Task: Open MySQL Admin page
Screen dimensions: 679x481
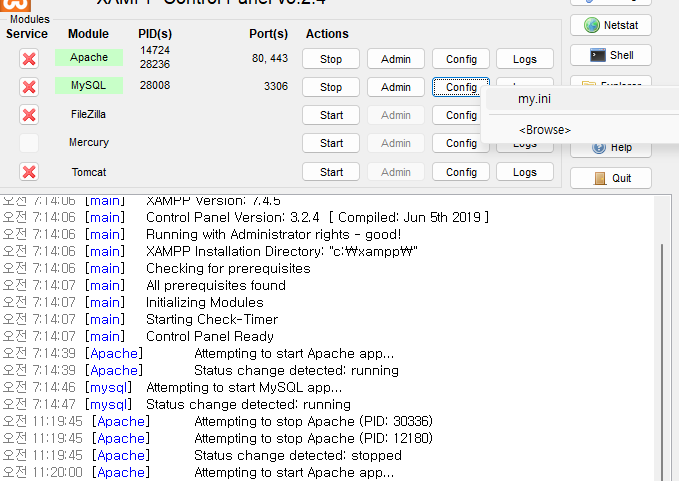Action: click(396, 87)
